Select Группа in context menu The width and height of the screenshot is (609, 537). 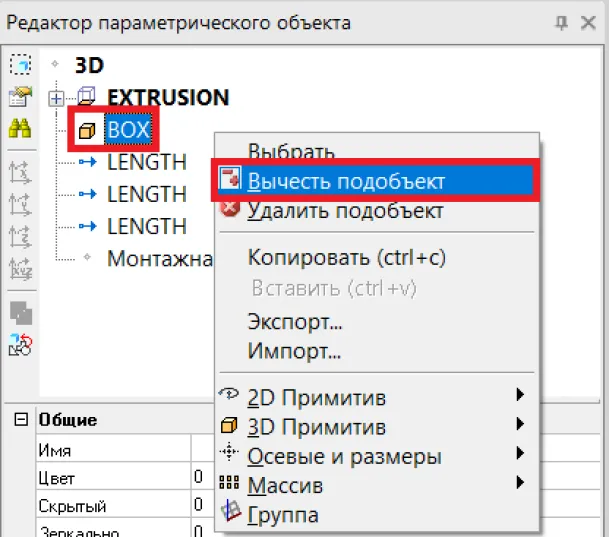click(x=283, y=515)
